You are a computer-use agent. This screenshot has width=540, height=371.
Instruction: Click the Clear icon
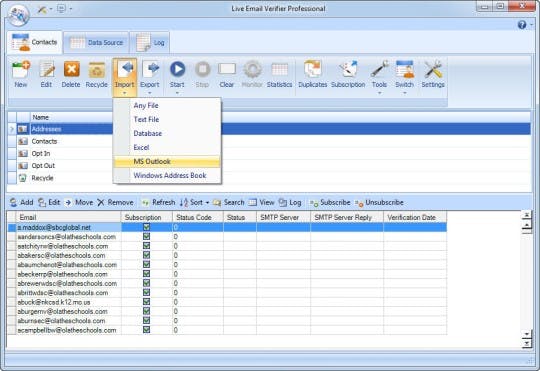tap(227, 69)
